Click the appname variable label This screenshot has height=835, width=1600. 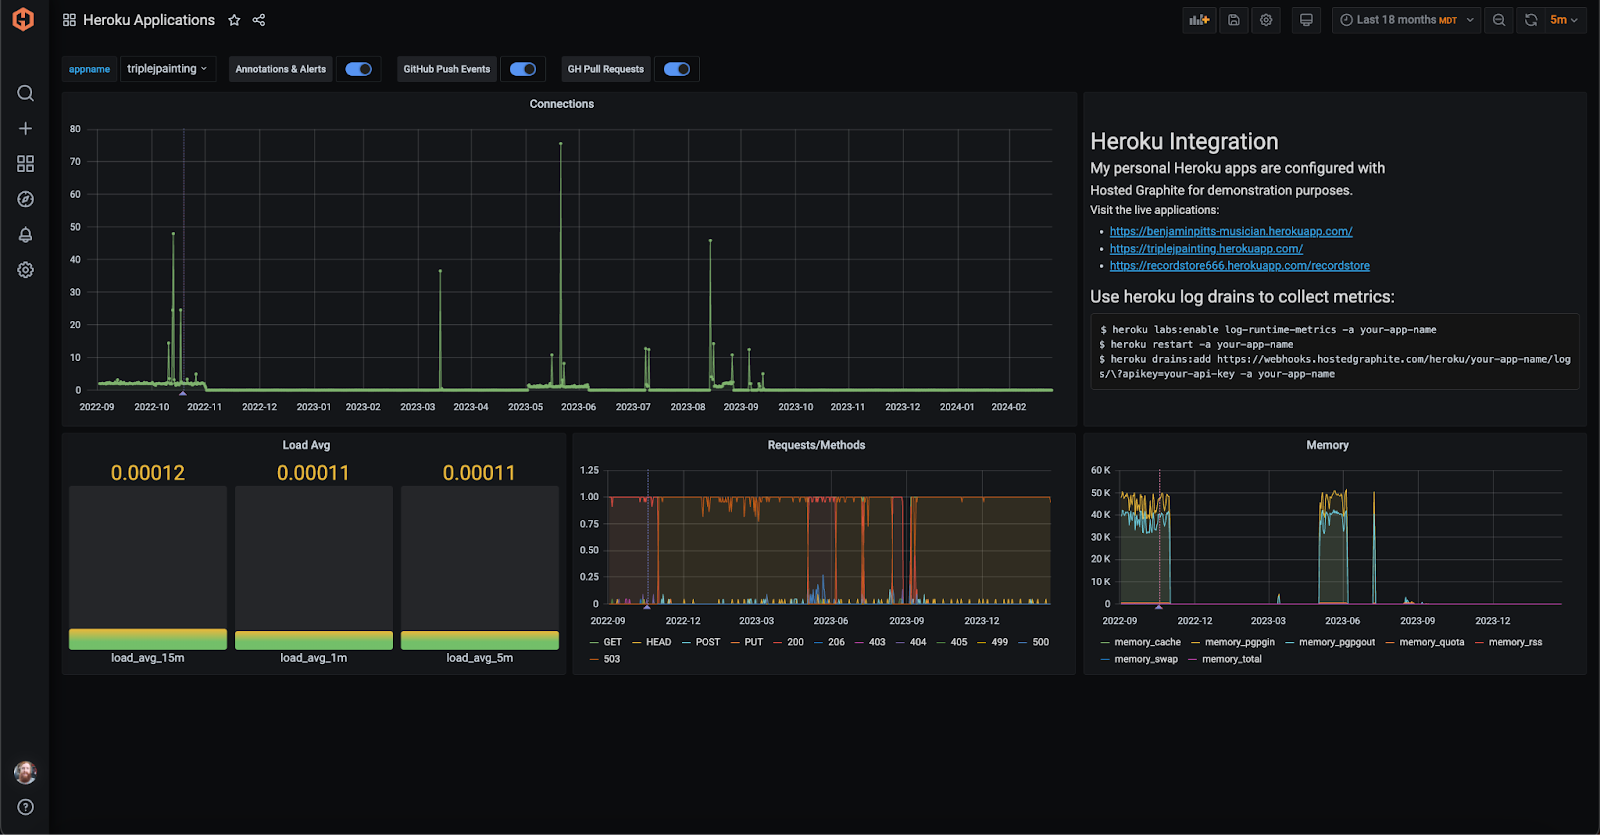click(89, 69)
